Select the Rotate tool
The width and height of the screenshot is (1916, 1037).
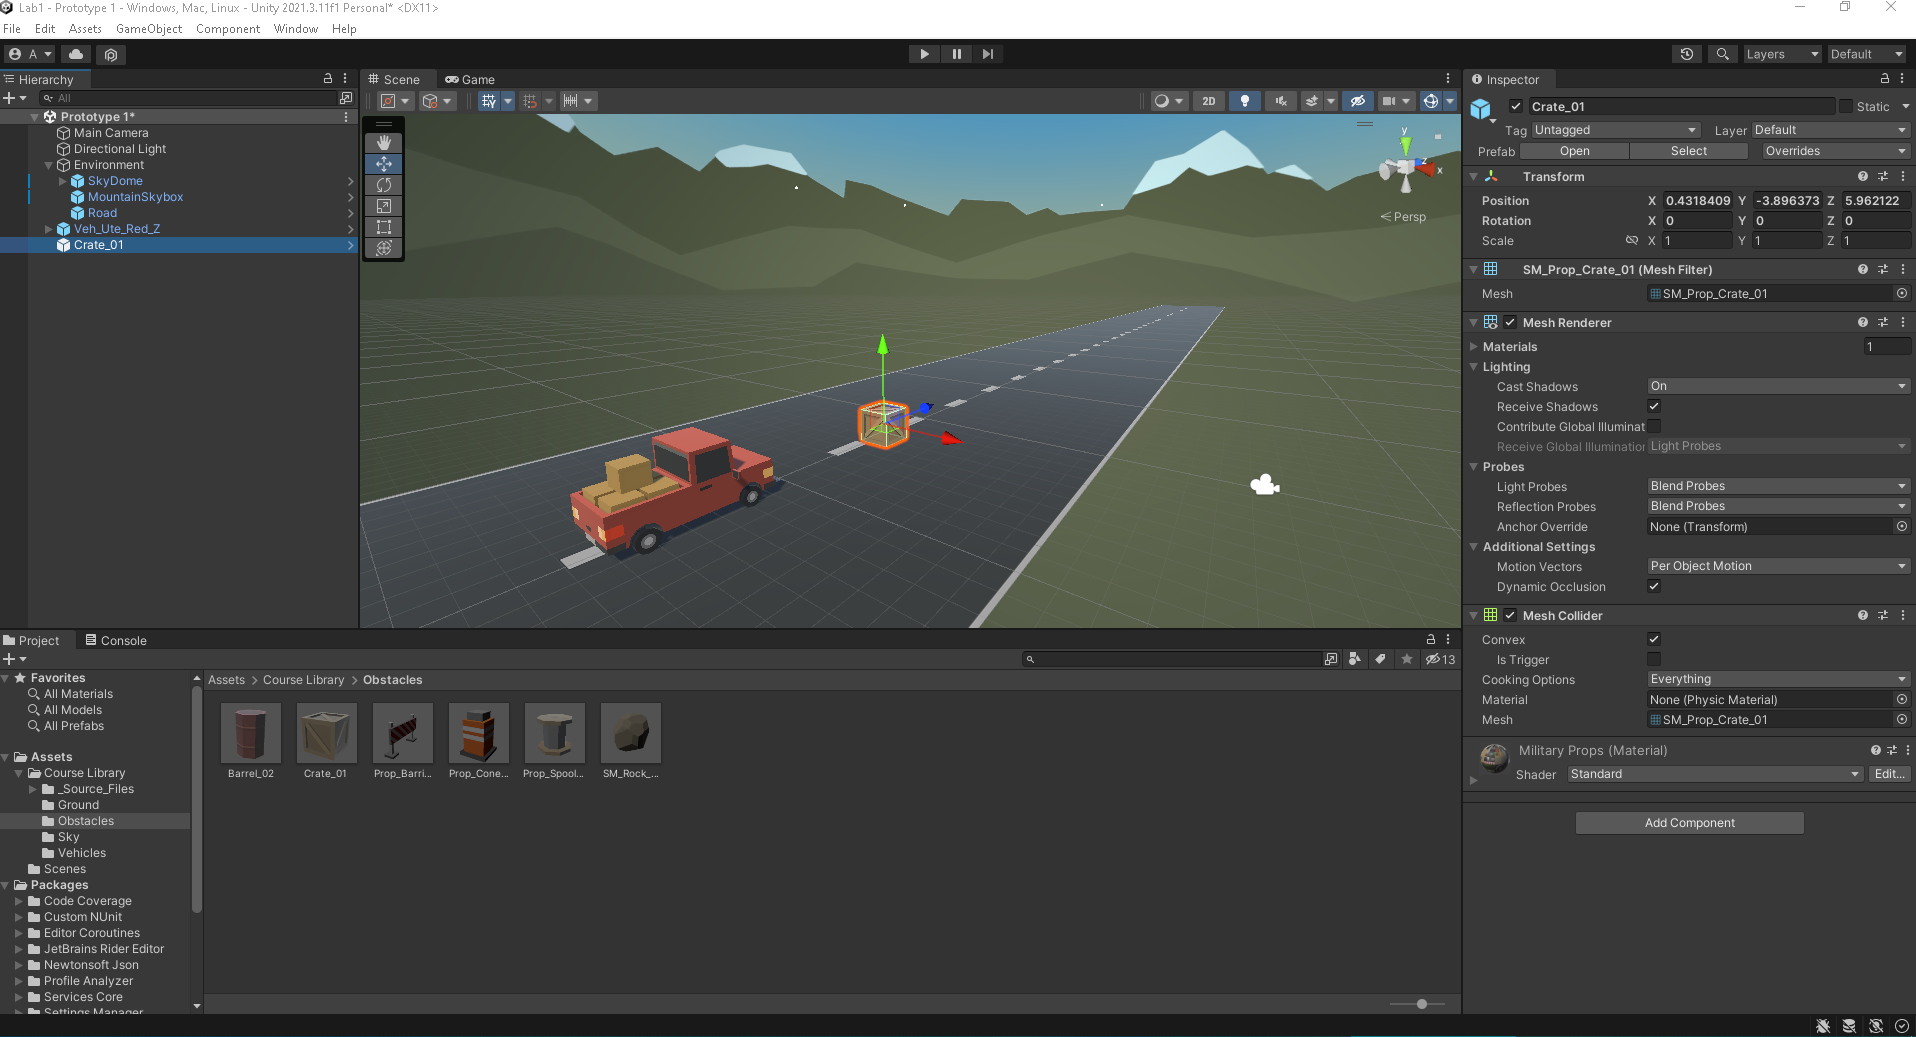pos(384,185)
